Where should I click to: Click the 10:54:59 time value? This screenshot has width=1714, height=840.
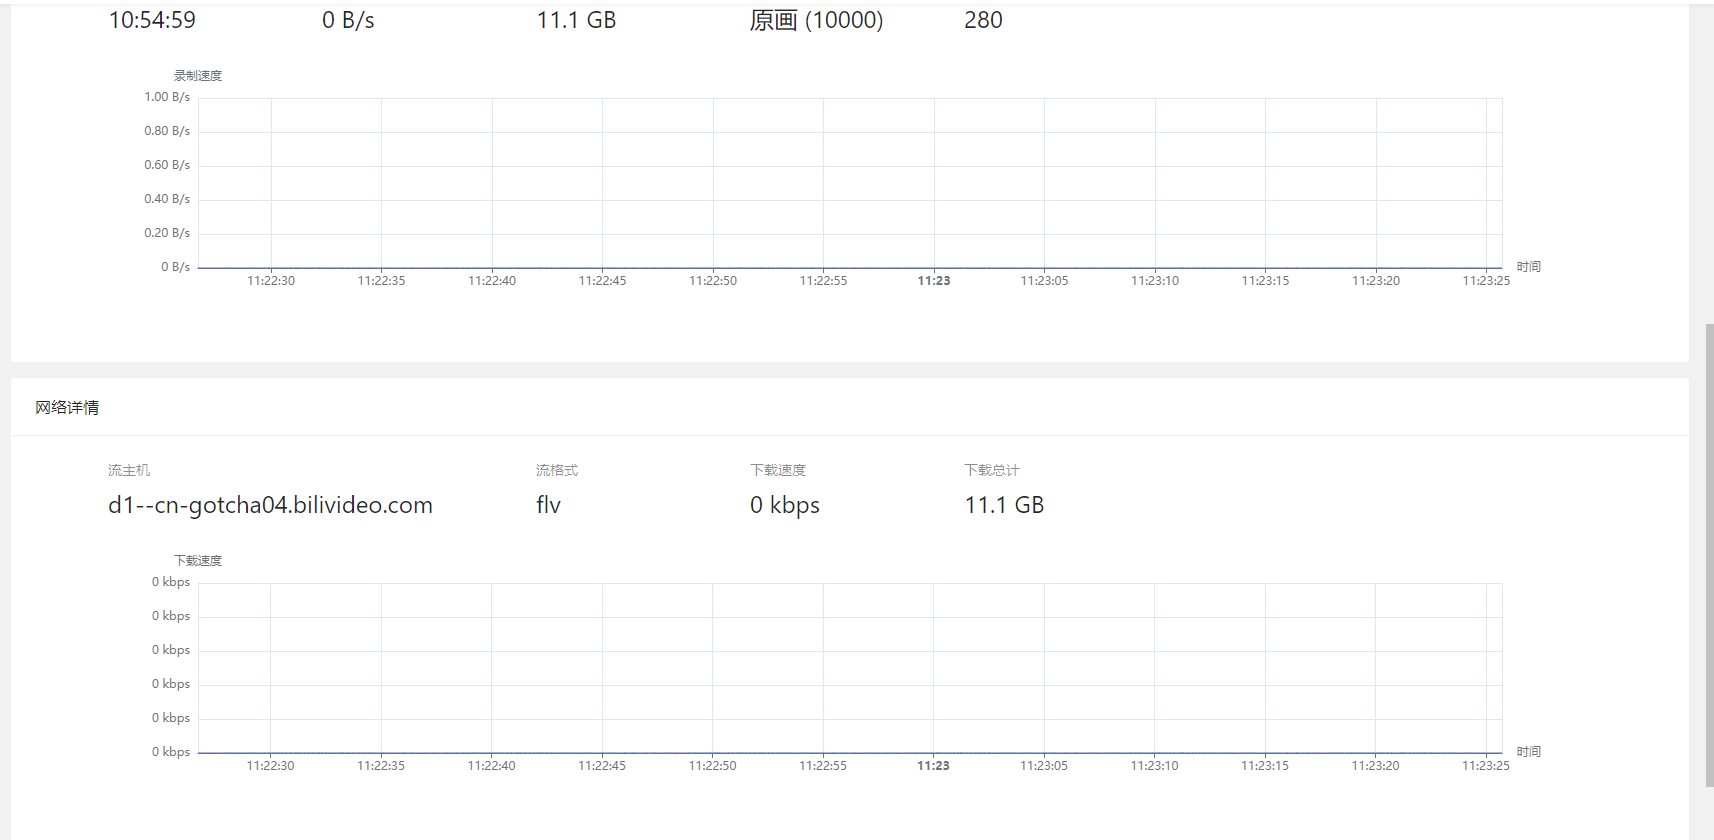coord(152,20)
